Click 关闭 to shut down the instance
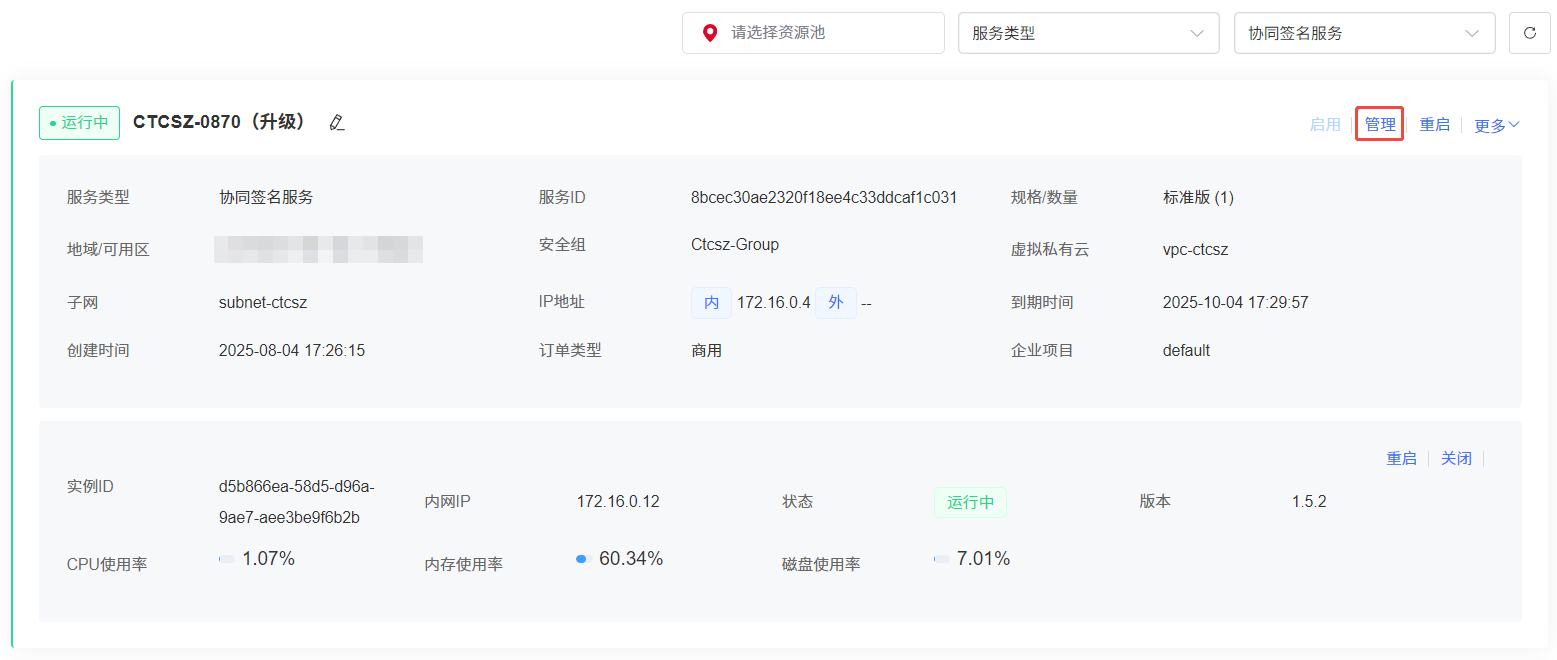 1456,459
